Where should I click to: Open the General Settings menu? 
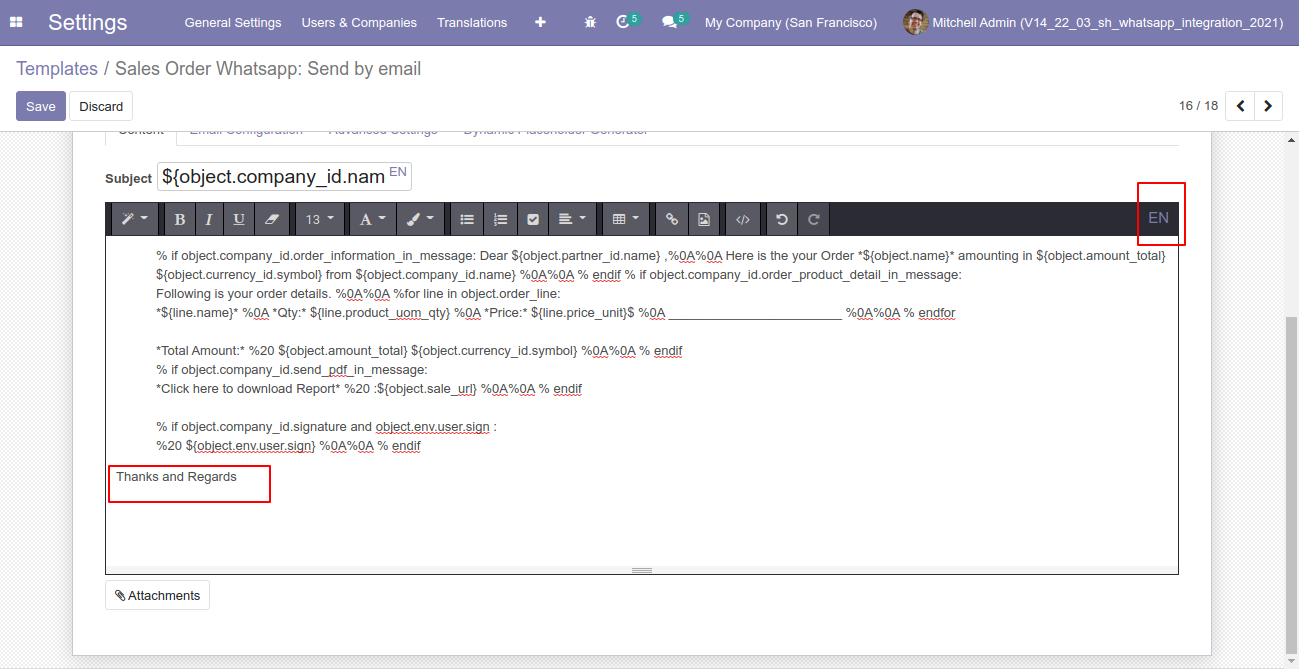[x=233, y=22]
